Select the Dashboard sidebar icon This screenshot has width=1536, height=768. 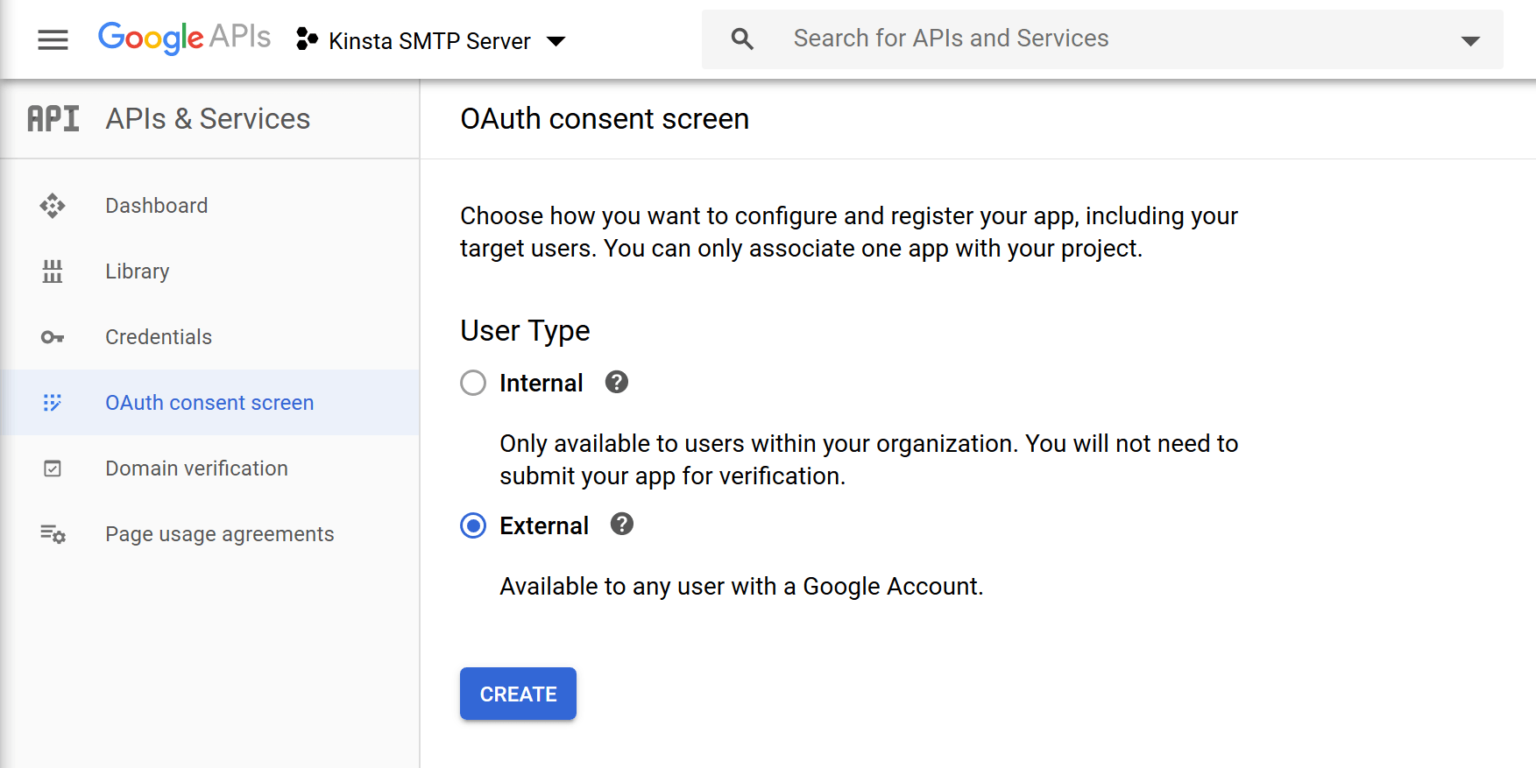(x=52, y=205)
